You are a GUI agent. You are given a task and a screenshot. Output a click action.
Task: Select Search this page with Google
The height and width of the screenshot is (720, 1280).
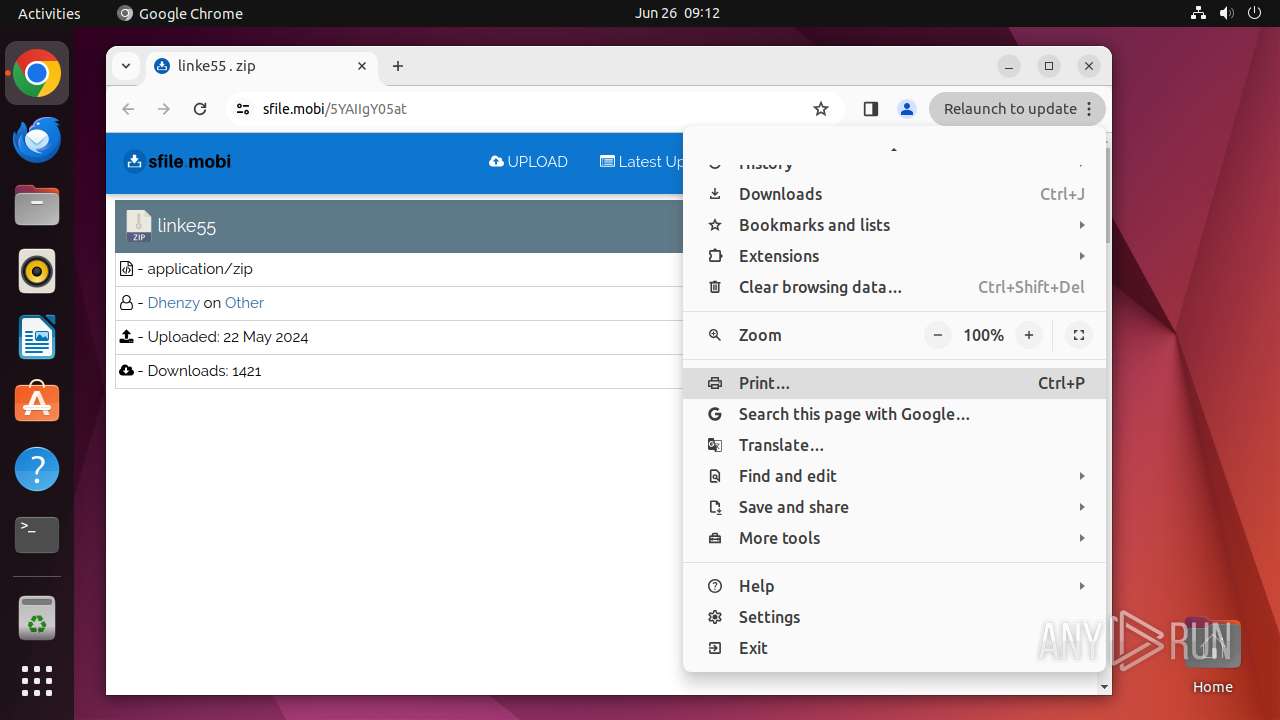(895, 414)
